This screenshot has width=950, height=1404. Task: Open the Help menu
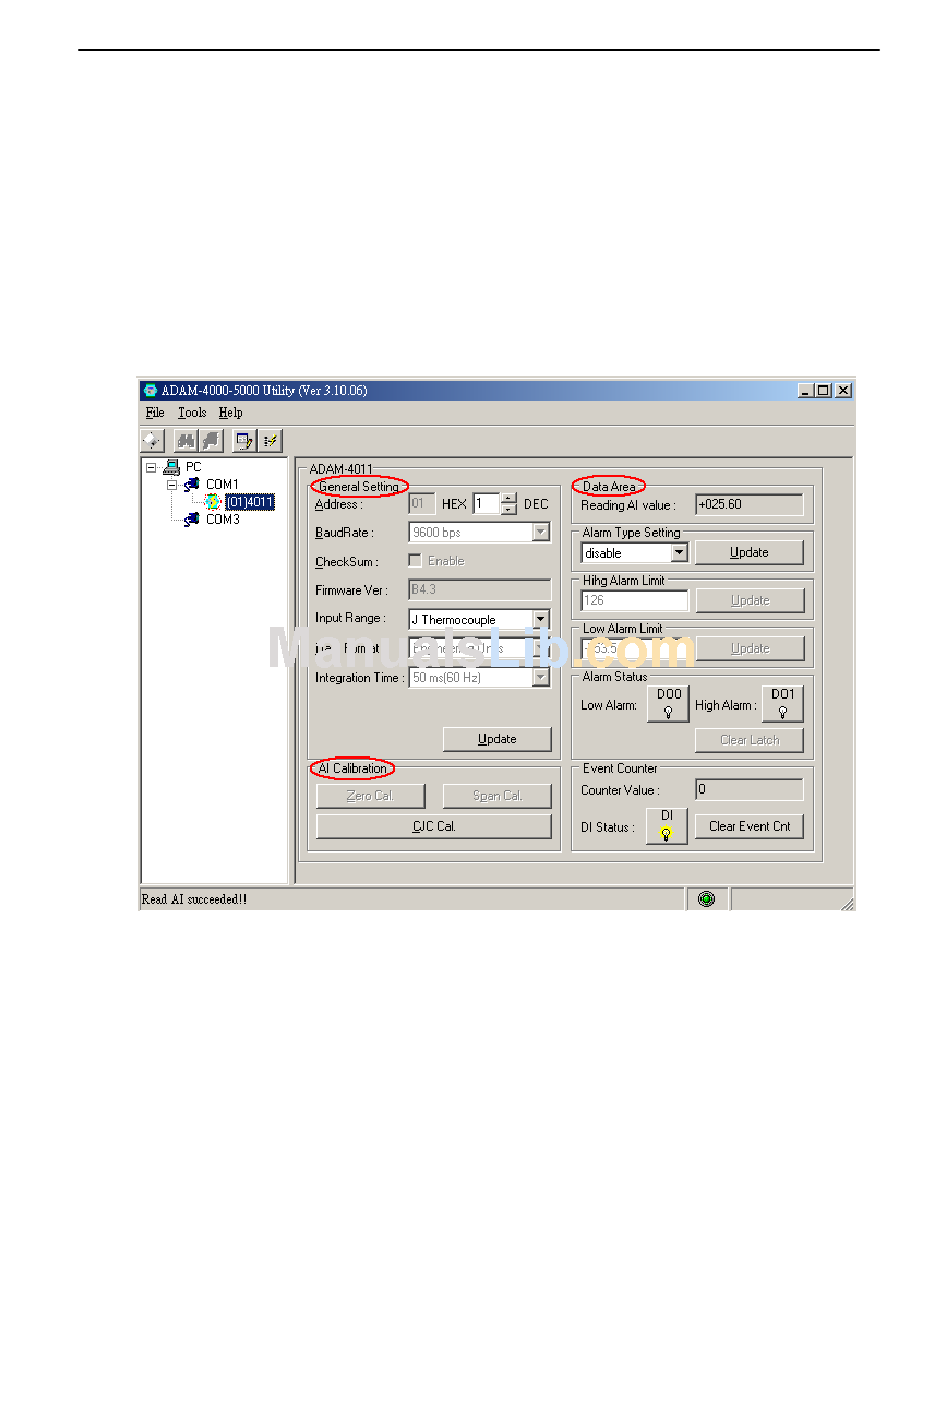click(x=231, y=412)
